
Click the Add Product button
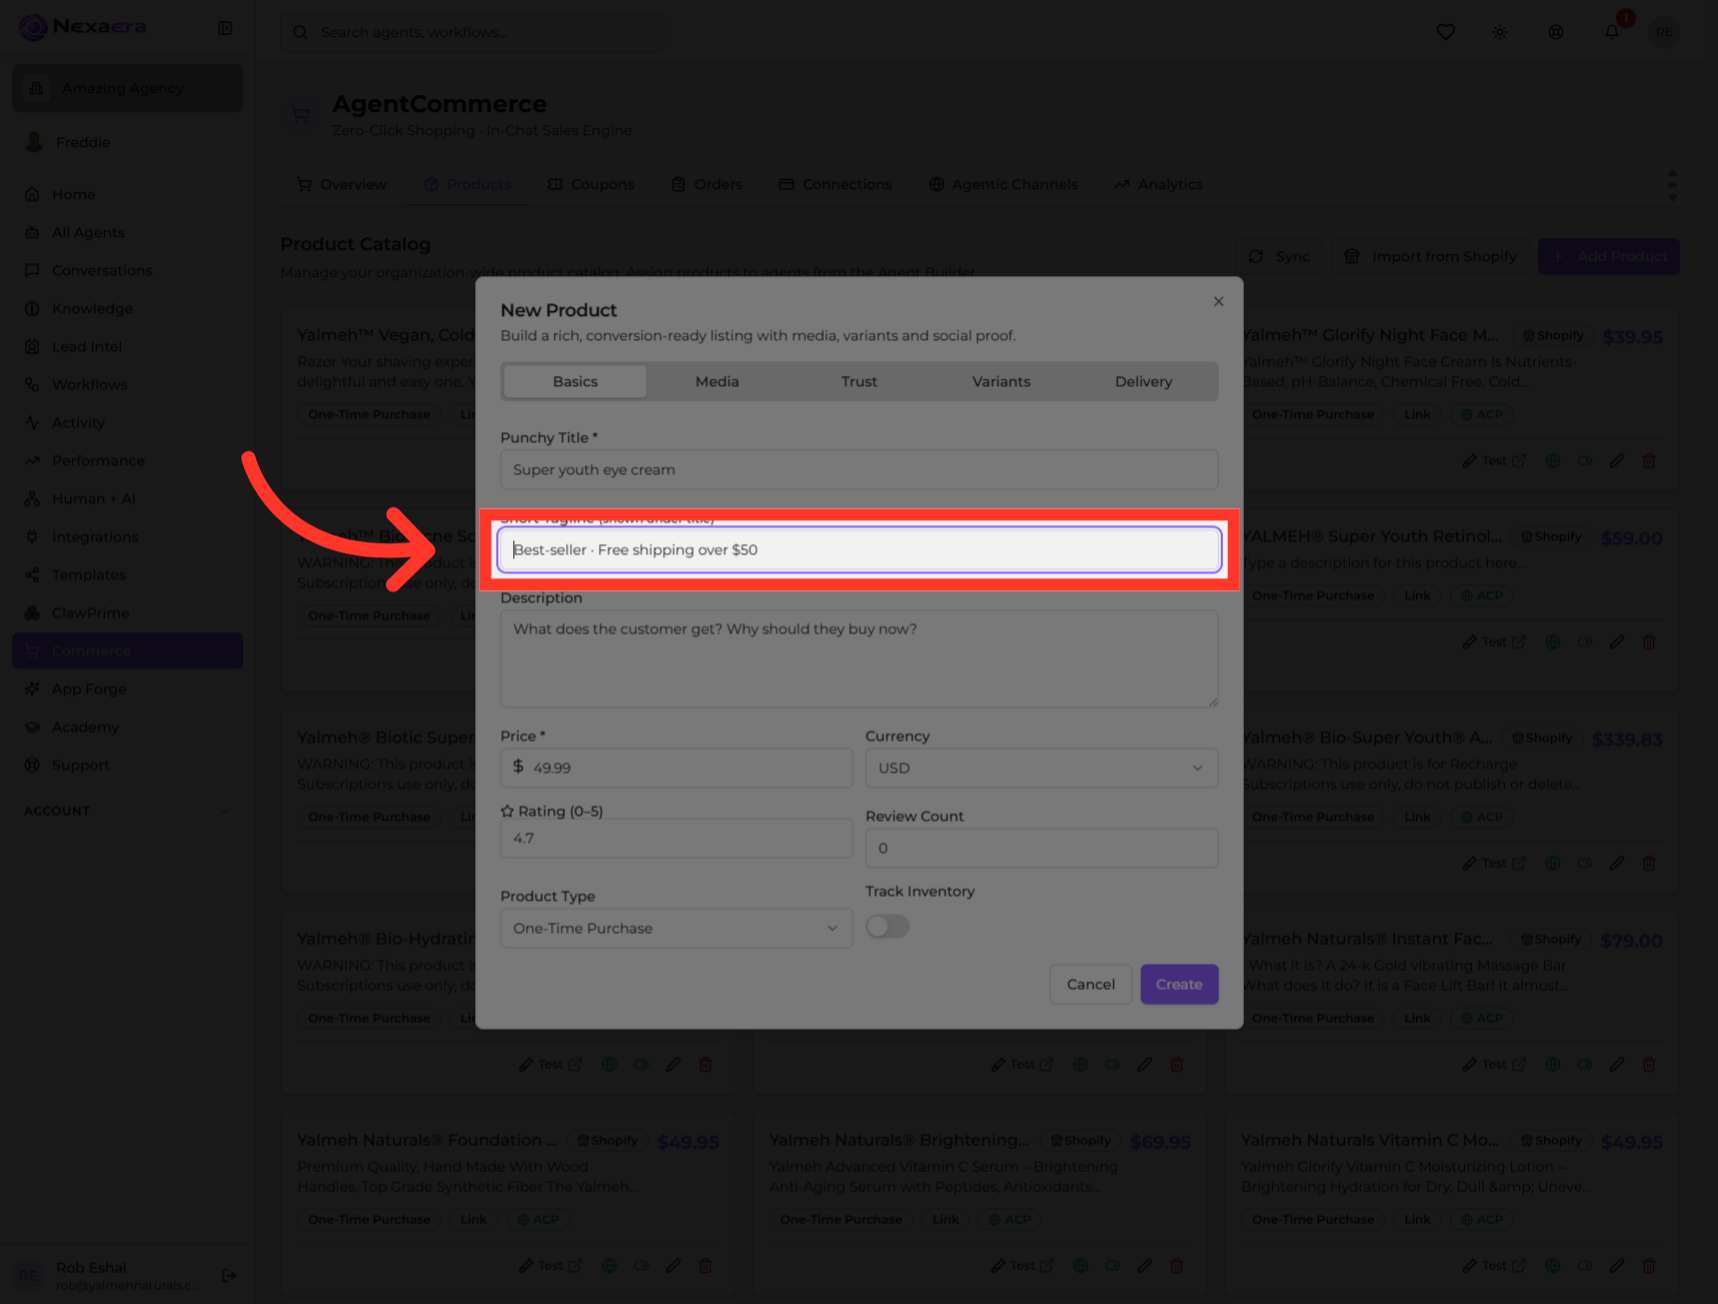point(1608,257)
